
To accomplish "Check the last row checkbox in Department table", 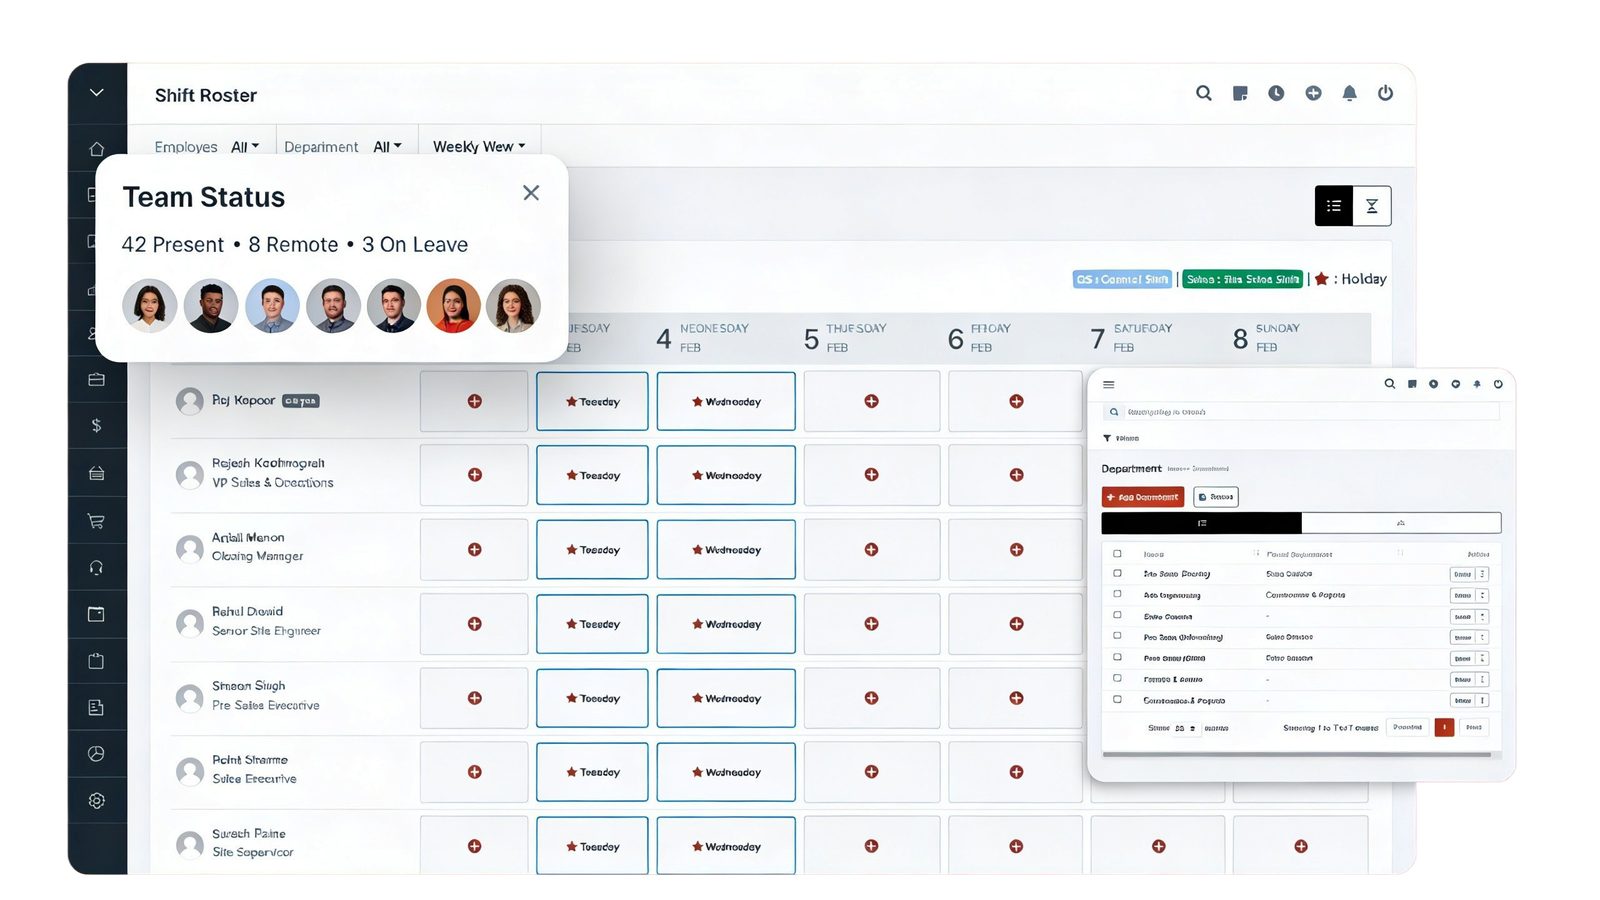I will point(1117,700).
